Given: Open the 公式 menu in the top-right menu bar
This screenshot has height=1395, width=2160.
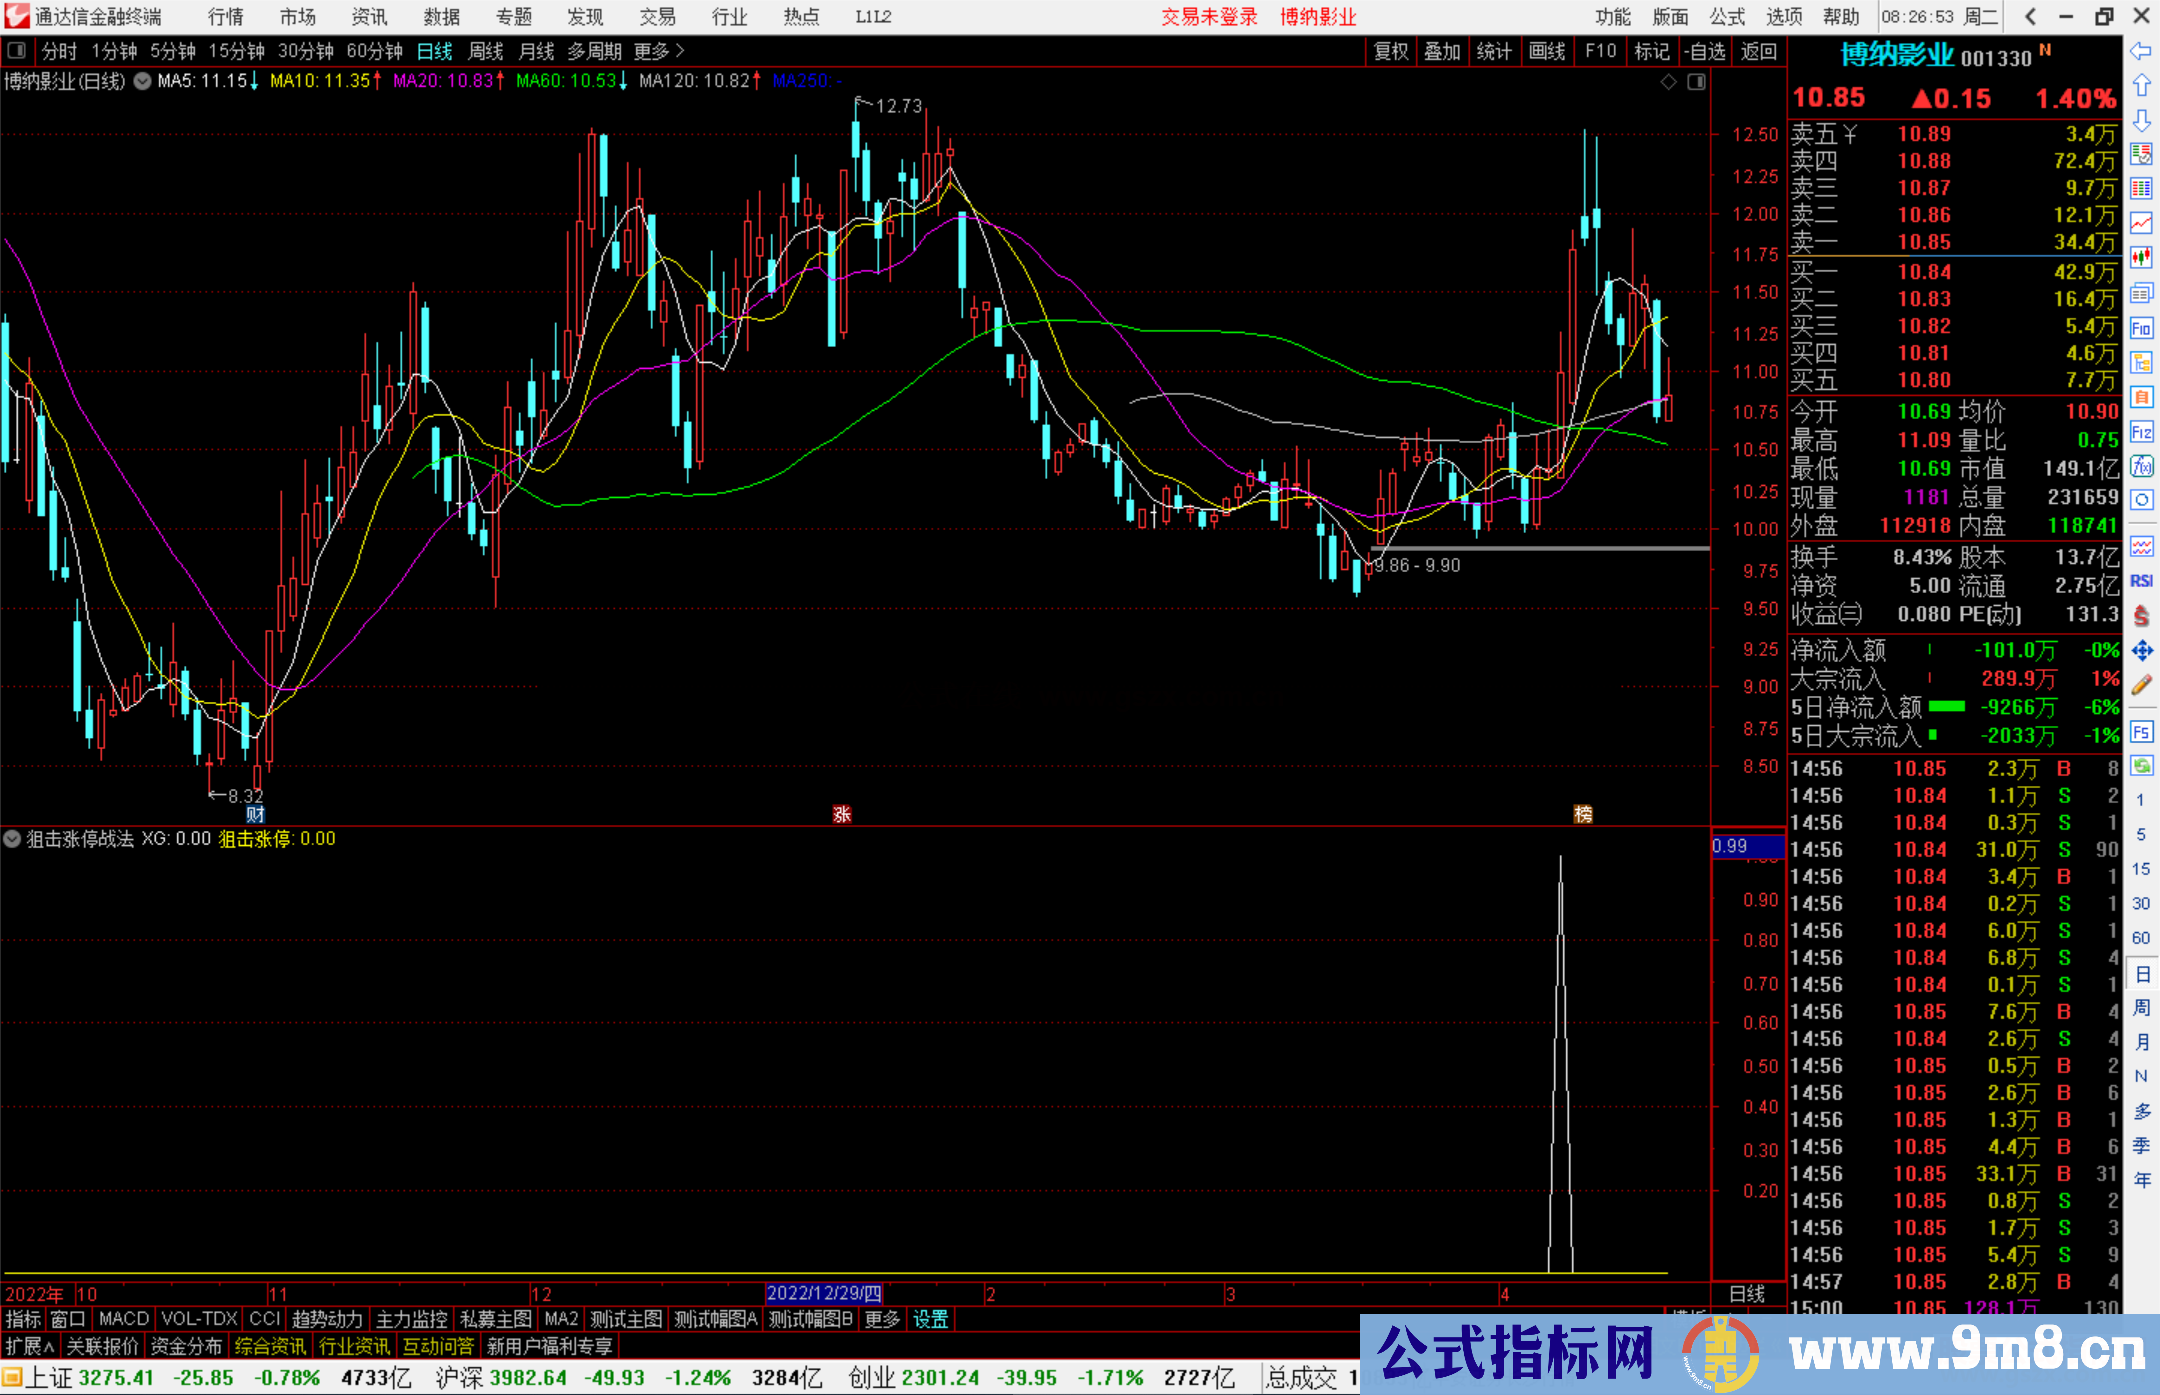Looking at the screenshot, I should point(1726,17).
